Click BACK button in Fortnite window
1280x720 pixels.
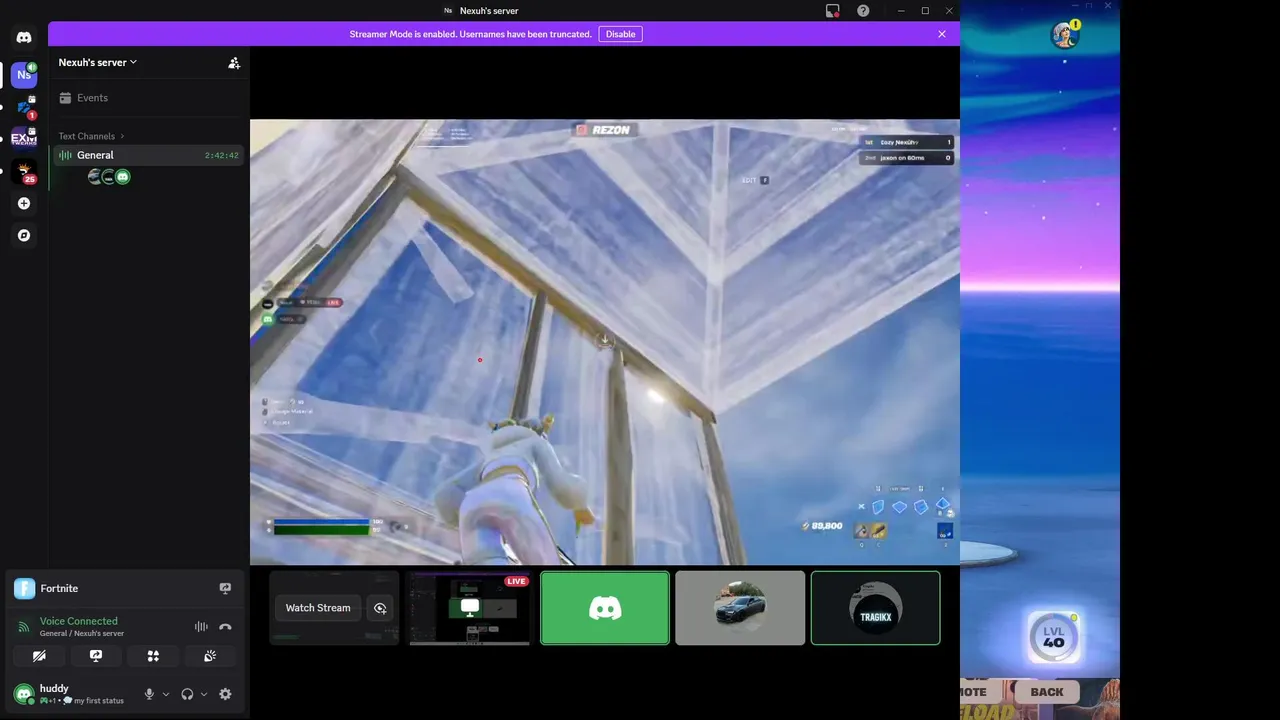(x=1047, y=692)
